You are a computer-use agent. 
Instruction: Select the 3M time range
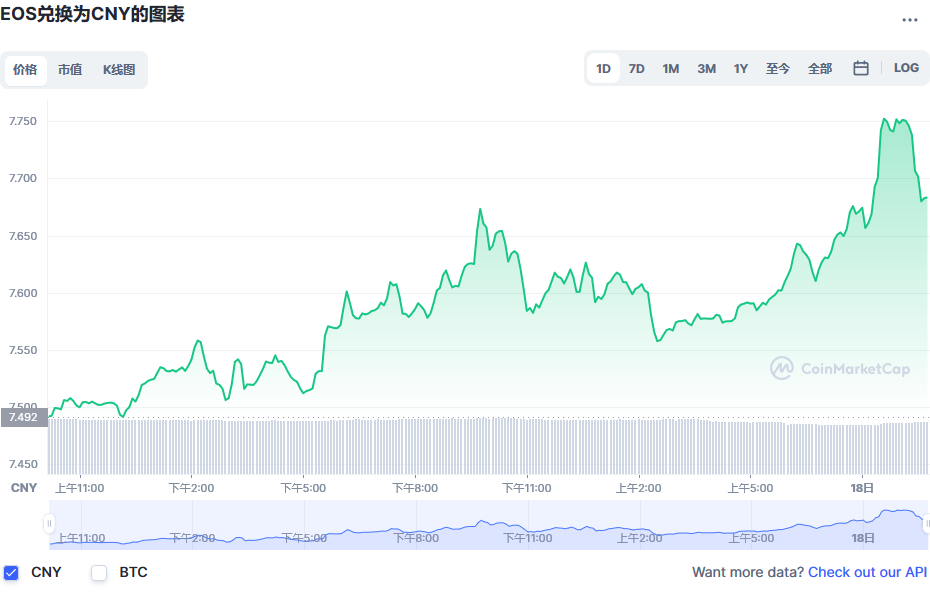click(706, 69)
